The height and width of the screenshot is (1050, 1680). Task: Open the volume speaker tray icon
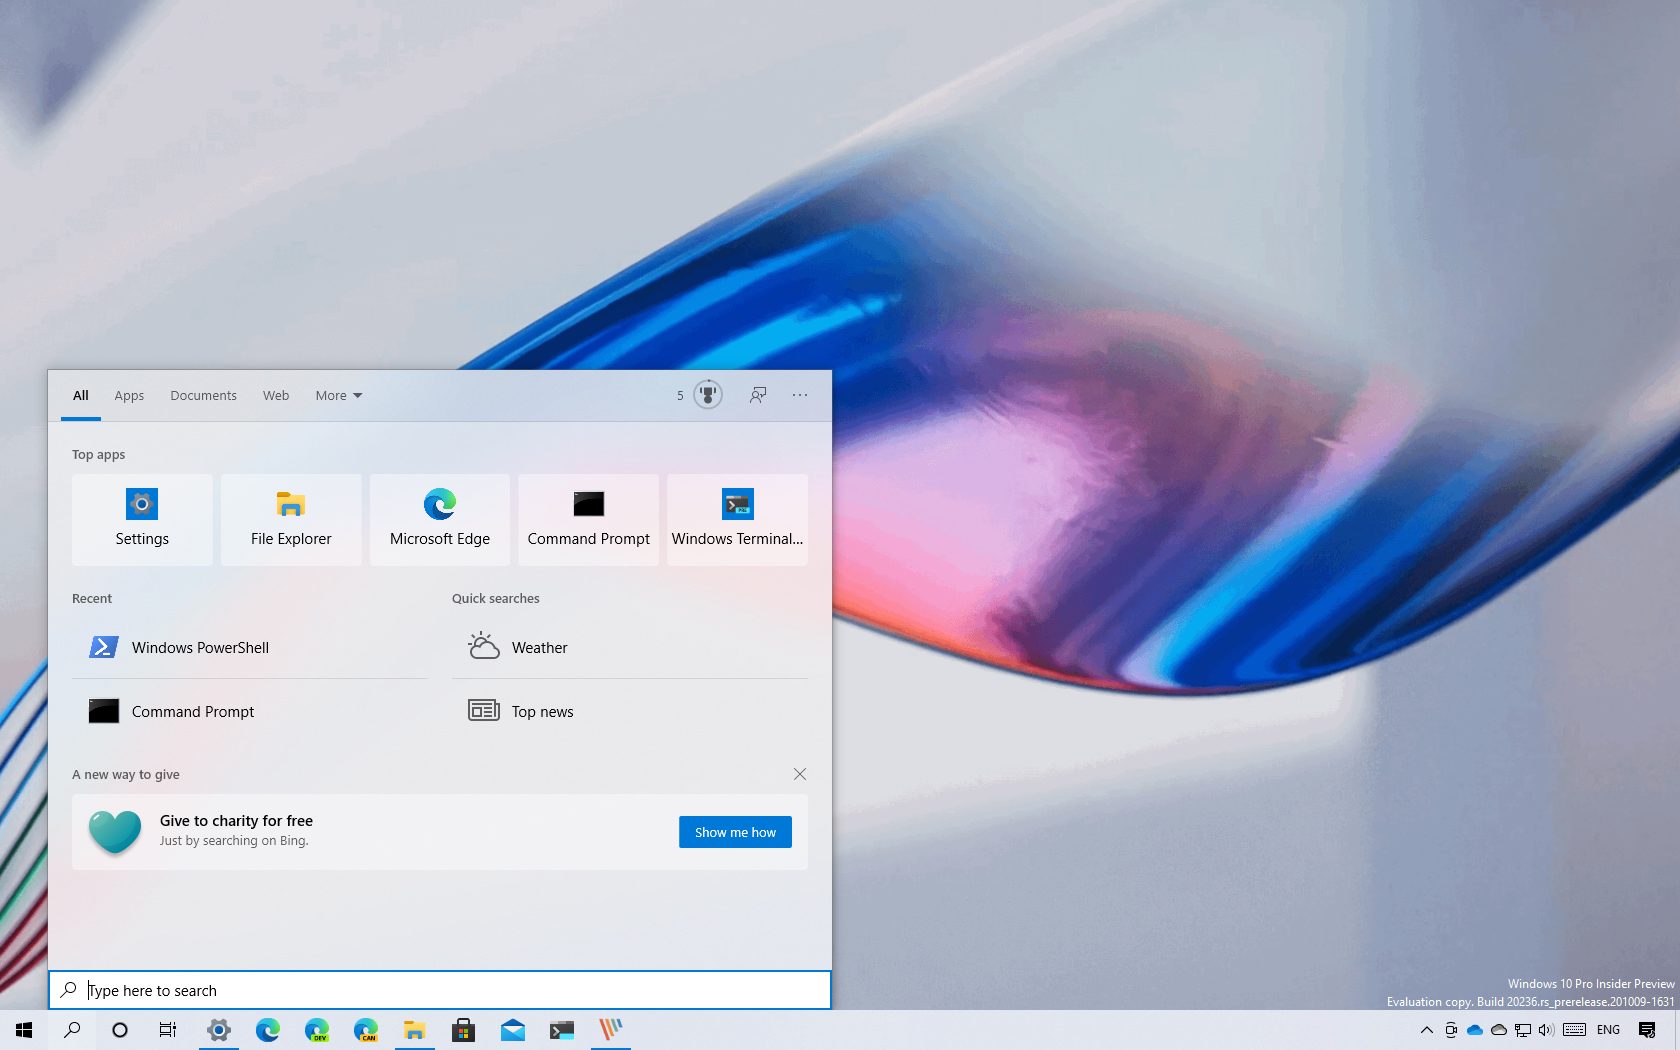1547,1030
